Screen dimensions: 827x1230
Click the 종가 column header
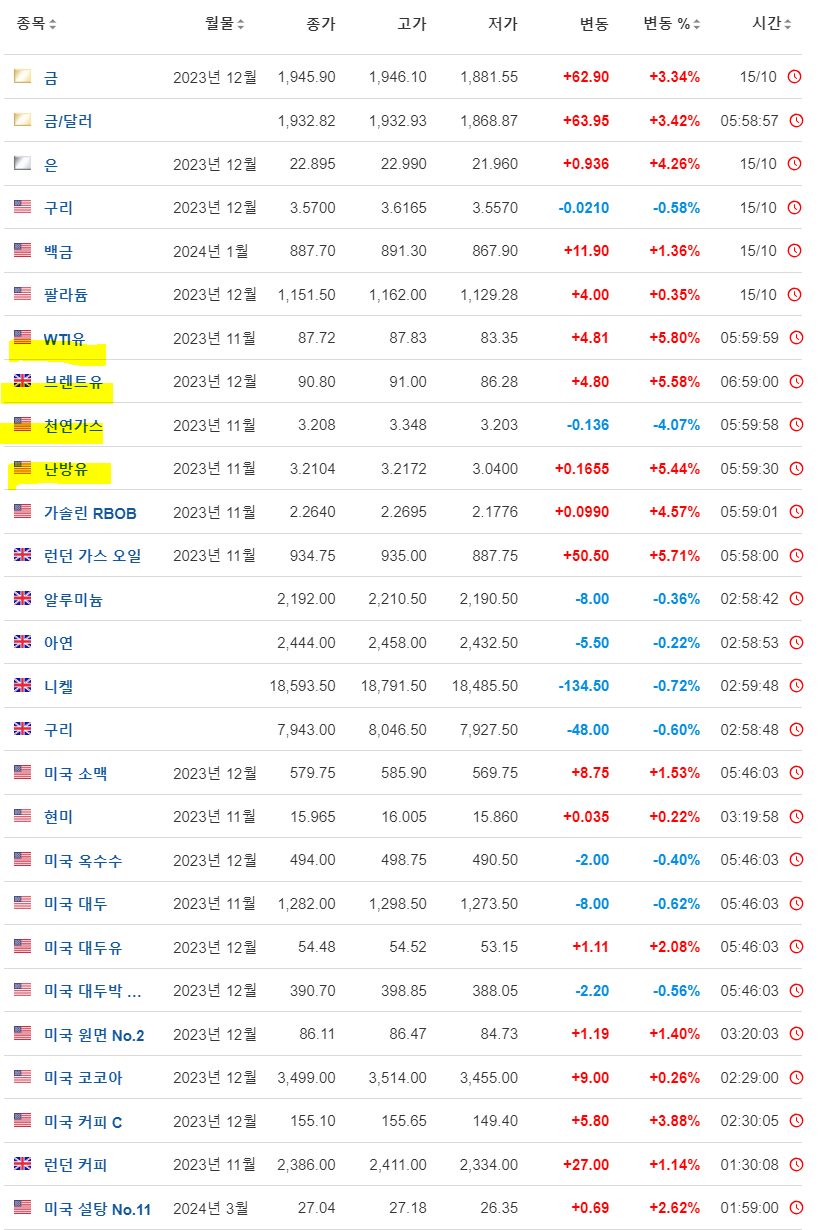tap(320, 24)
